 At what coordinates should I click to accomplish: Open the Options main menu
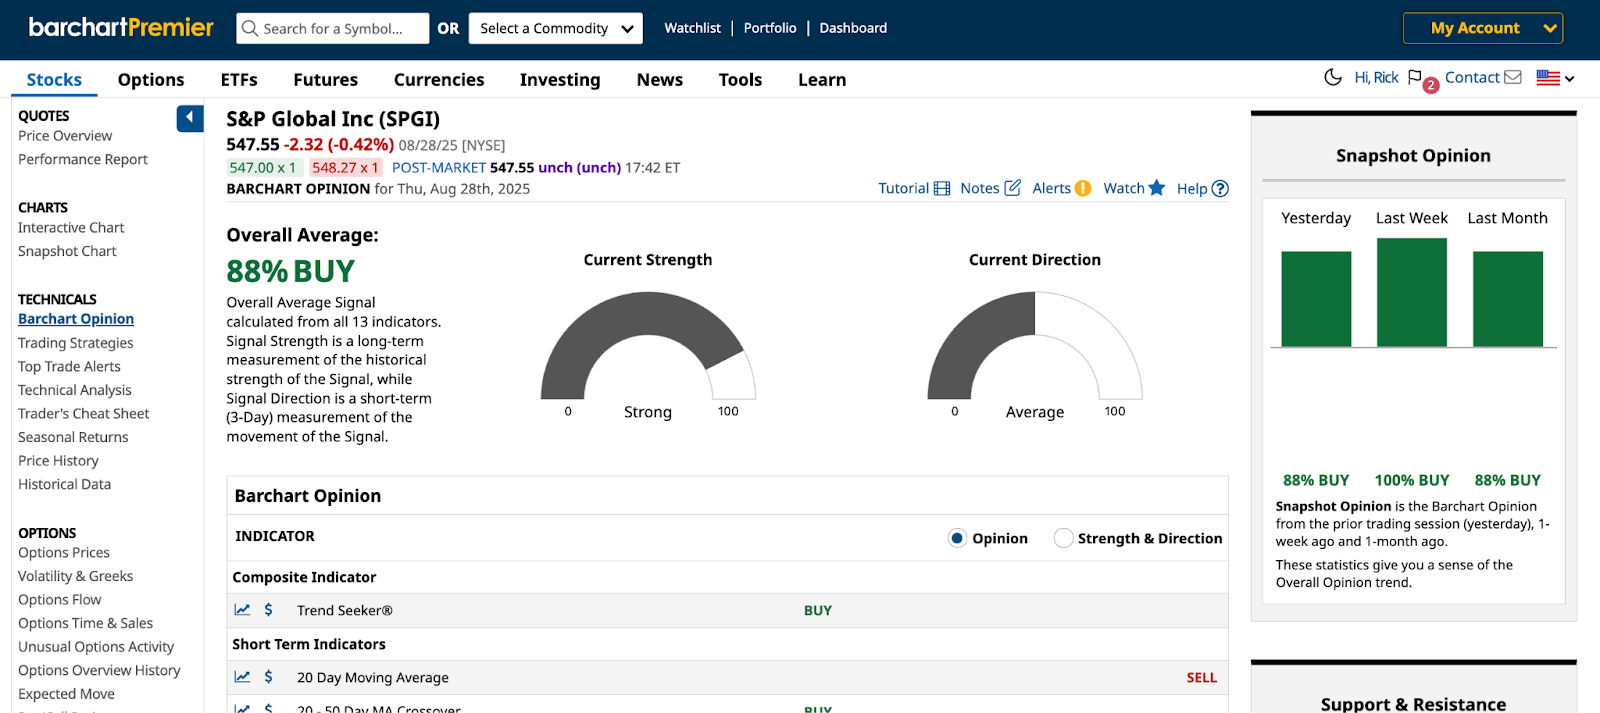[151, 79]
